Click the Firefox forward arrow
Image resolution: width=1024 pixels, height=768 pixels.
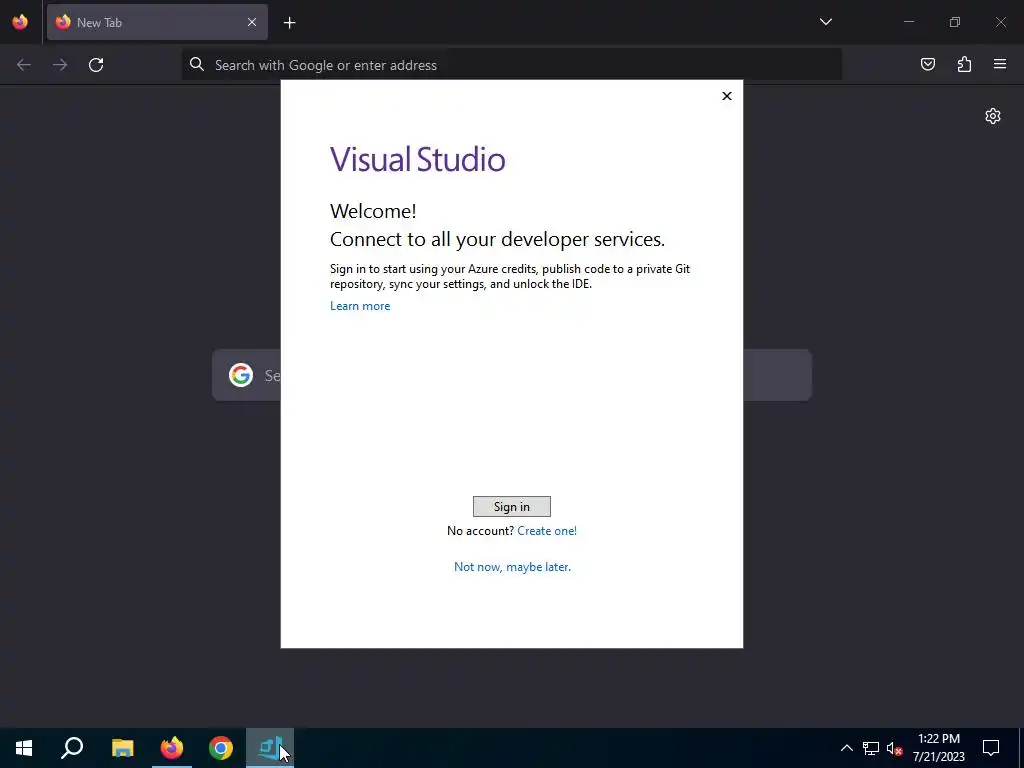[x=60, y=65]
